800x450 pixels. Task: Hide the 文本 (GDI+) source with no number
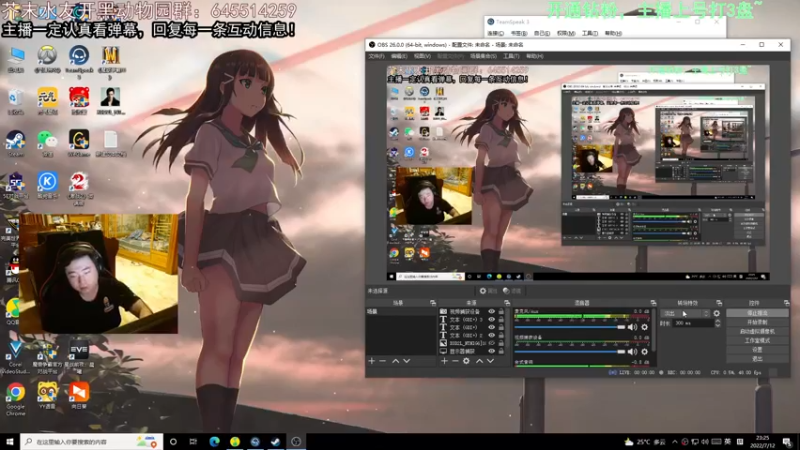(x=491, y=328)
